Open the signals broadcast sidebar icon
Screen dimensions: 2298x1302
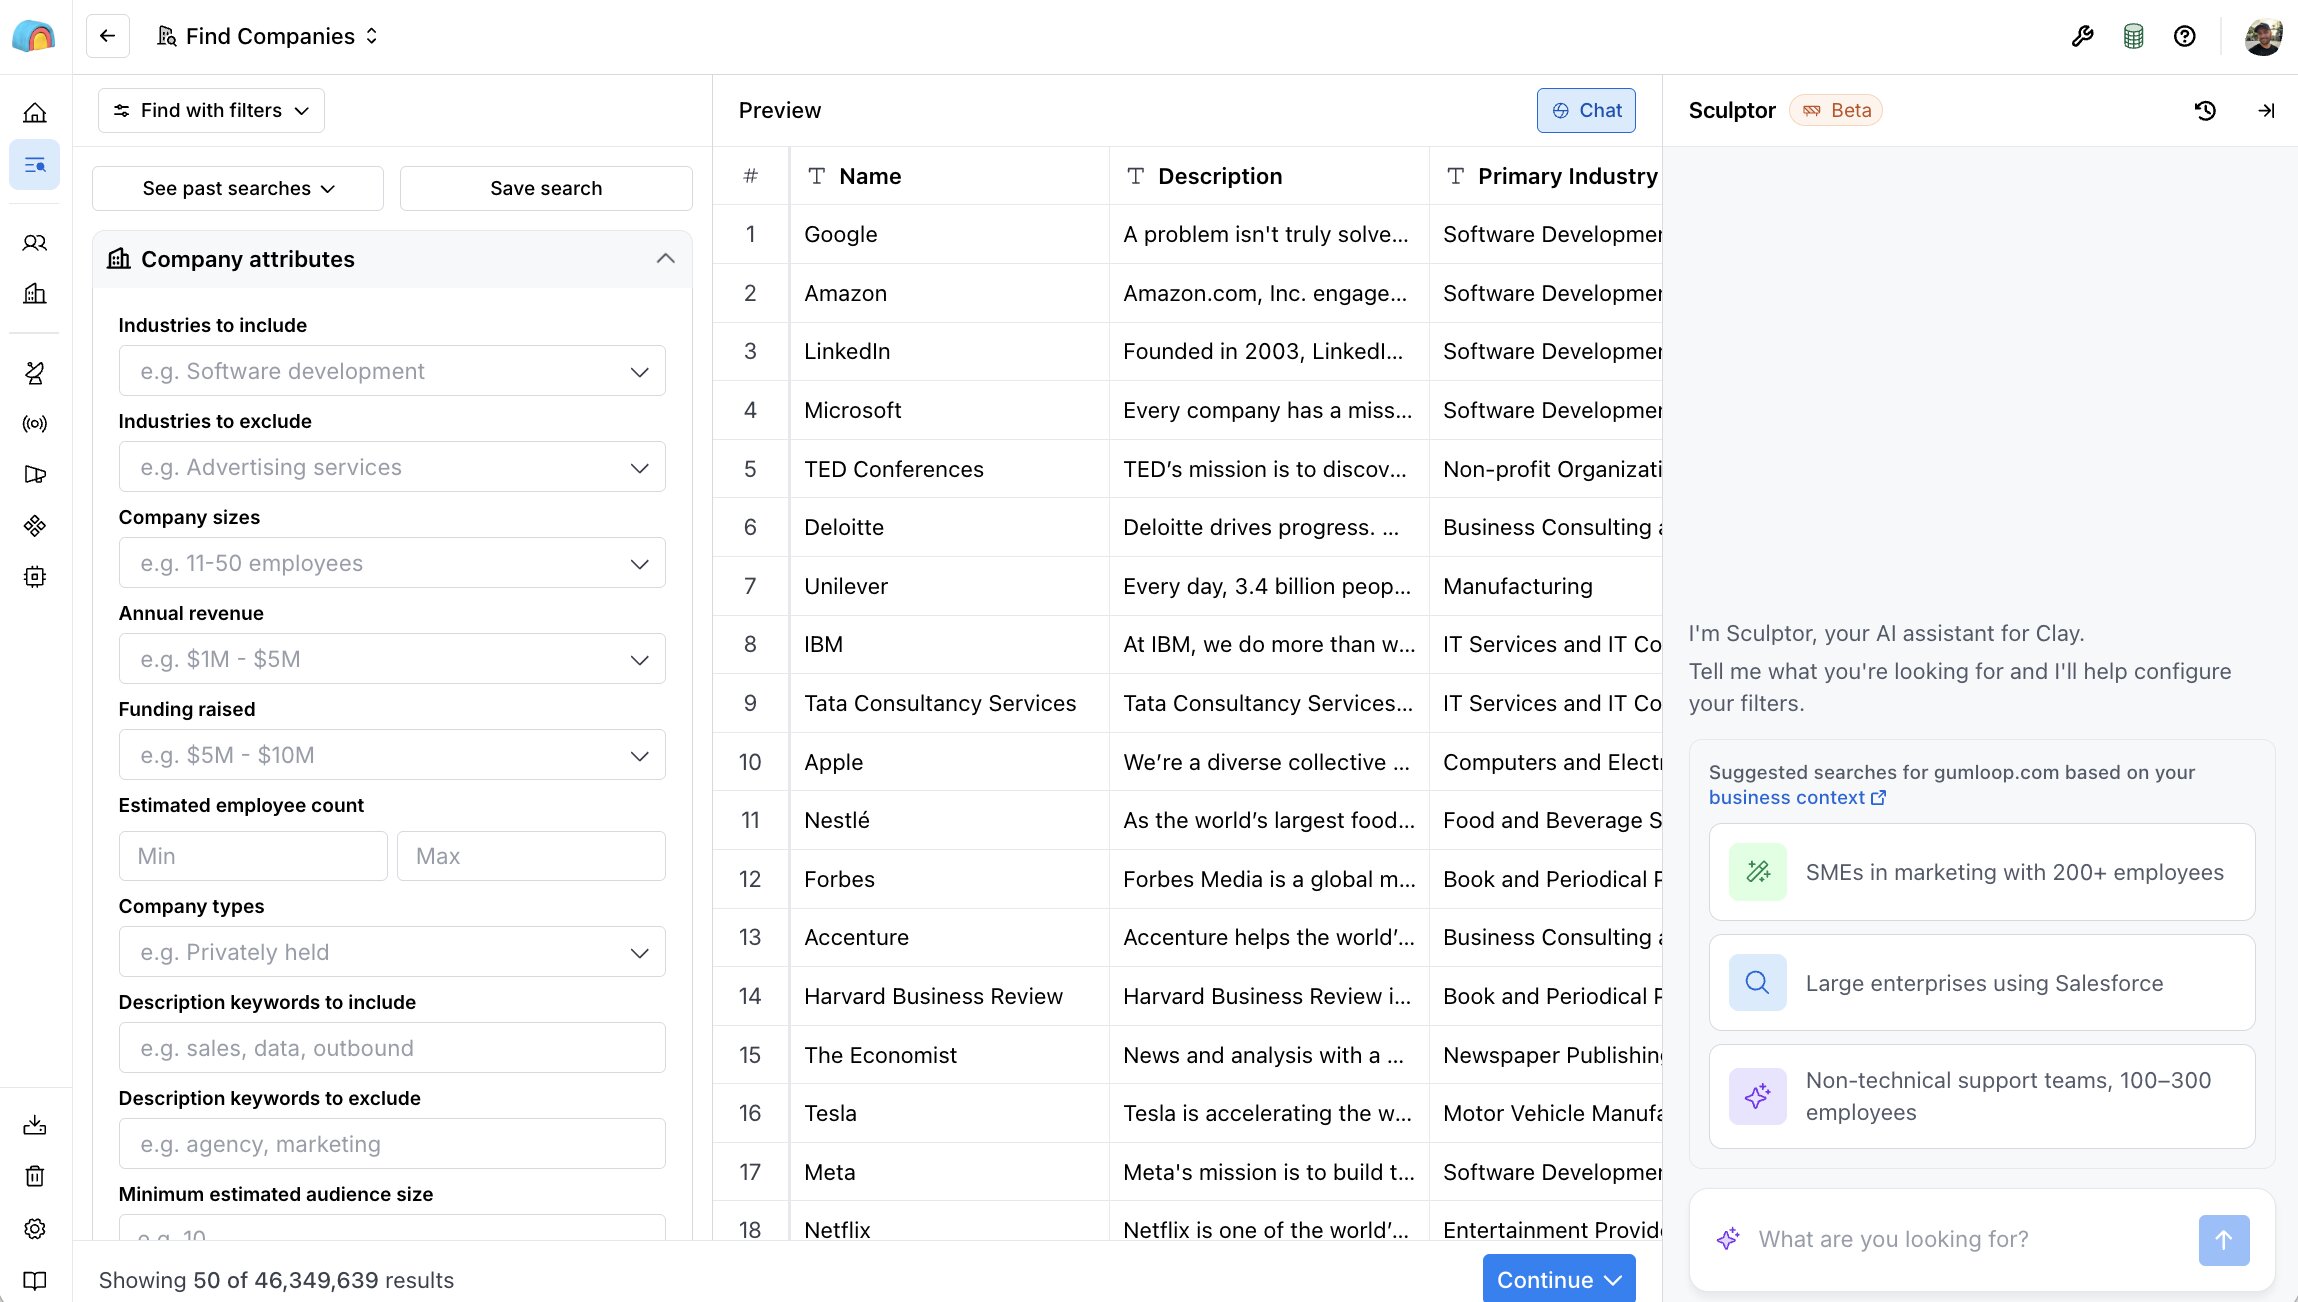[35, 424]
